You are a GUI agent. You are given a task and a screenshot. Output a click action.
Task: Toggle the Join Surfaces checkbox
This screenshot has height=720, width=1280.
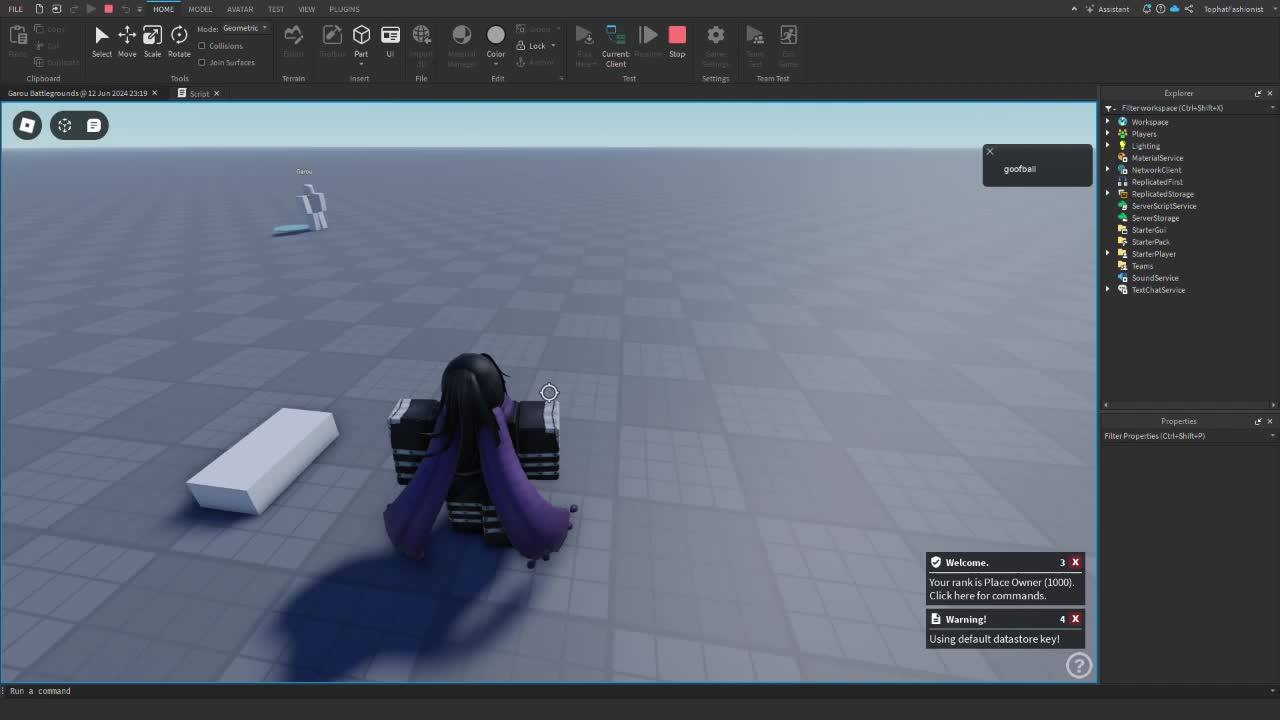[202, 62]
